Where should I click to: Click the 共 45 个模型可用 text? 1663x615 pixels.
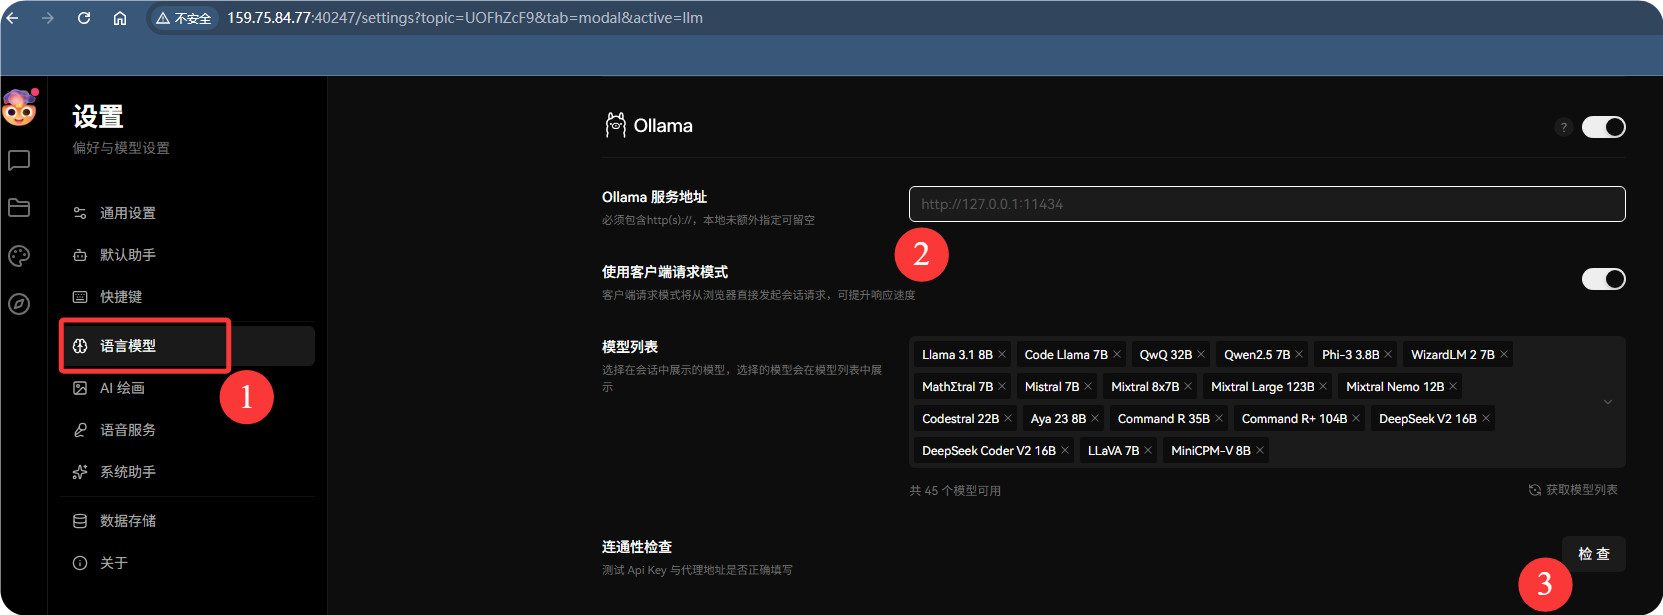(x=955, y=491)
